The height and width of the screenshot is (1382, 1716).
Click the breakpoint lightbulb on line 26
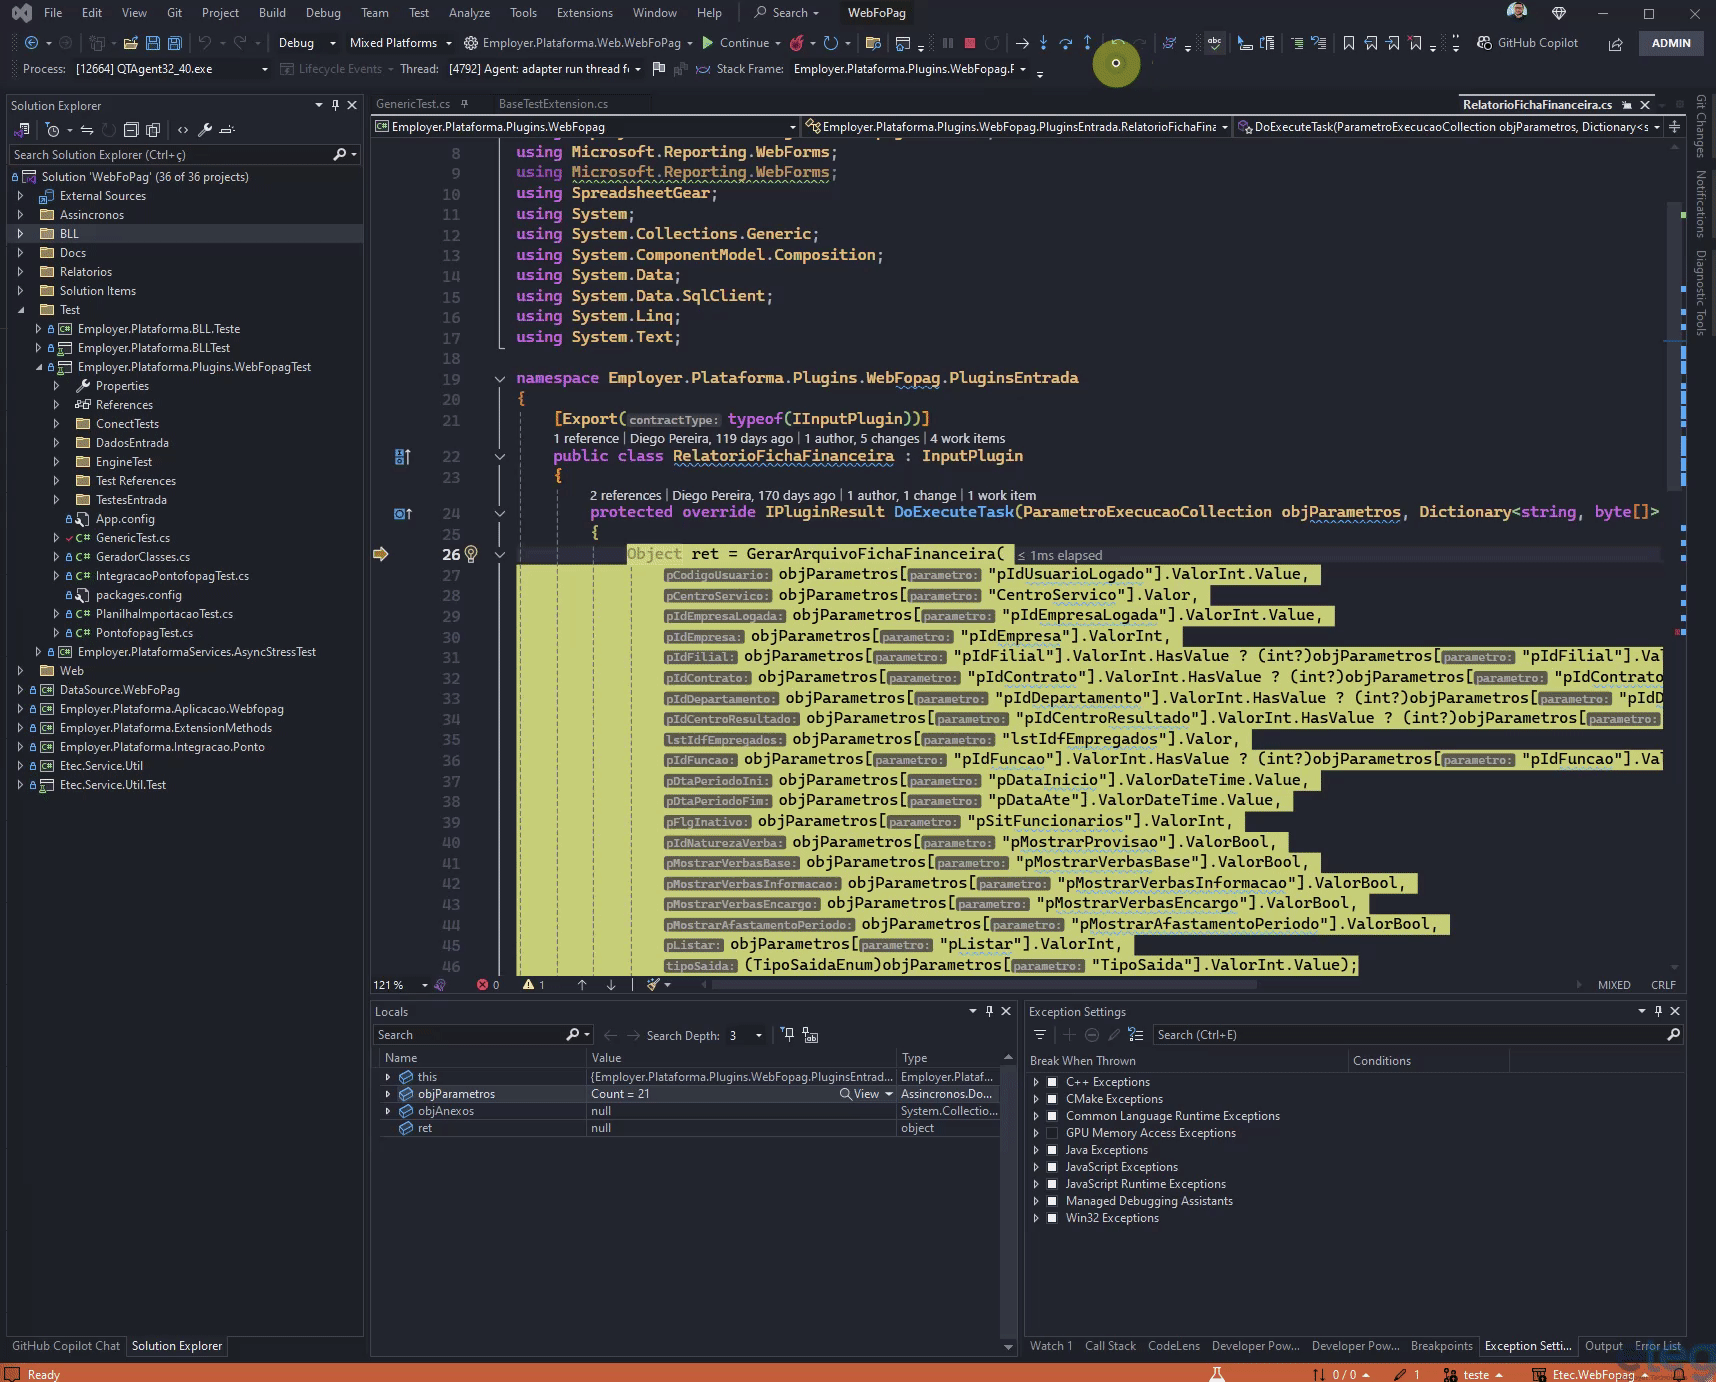point(471,554)
